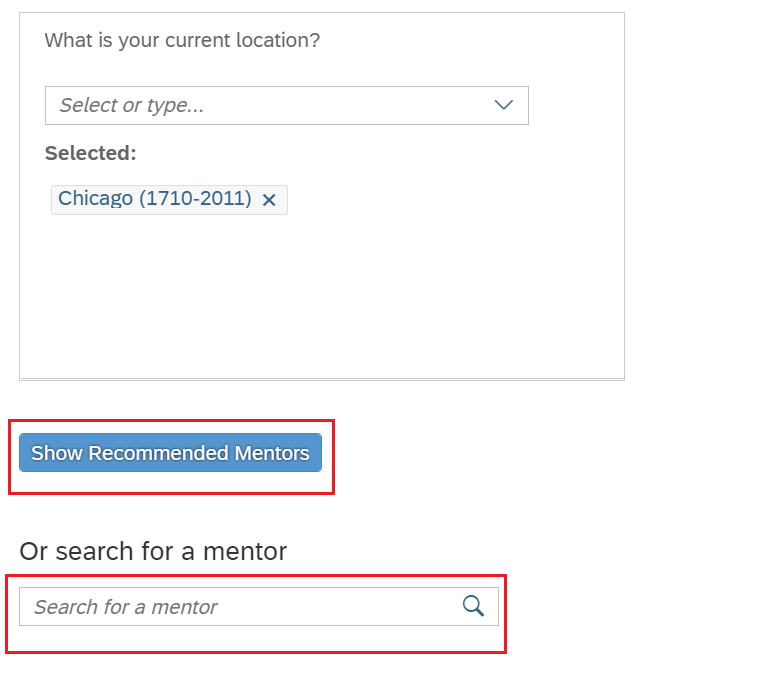Delete the Chicago tag with its X

269,200
